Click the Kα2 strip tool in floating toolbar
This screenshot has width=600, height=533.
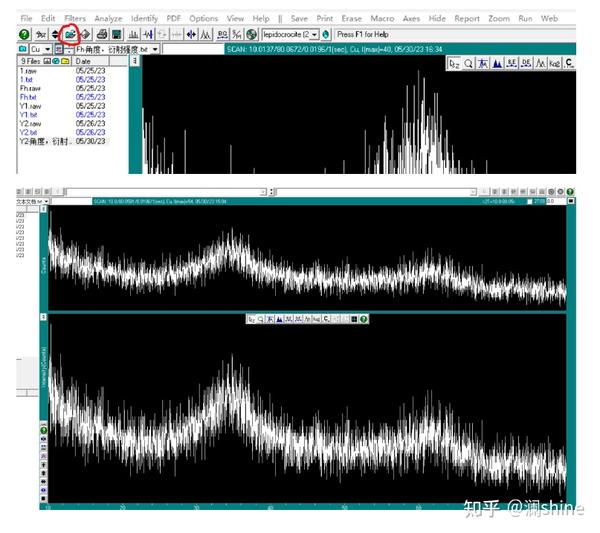coord(554,63)
